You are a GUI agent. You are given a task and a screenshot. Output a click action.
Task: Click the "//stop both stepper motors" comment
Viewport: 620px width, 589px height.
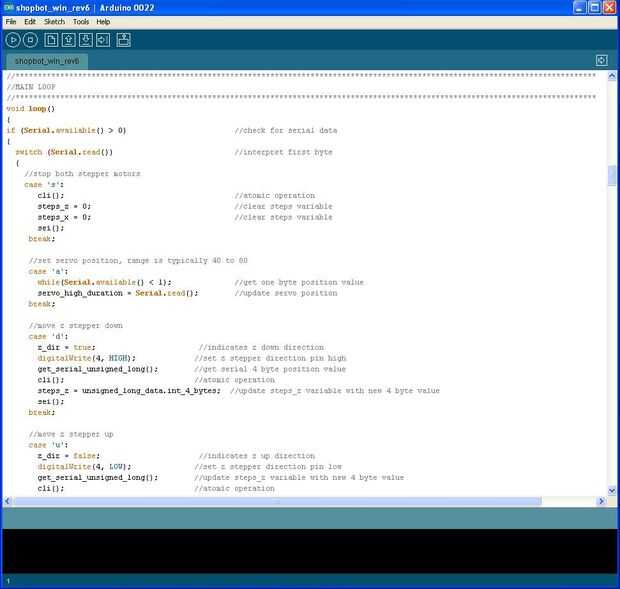[82, 174]
